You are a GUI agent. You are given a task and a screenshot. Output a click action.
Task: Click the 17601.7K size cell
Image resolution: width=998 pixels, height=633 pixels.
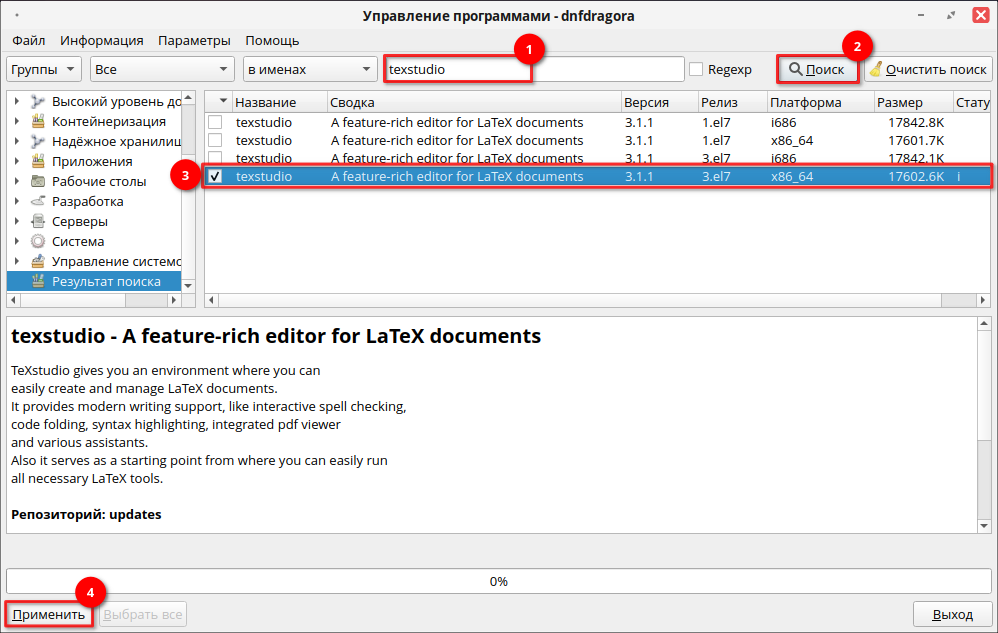click(916, 140)
